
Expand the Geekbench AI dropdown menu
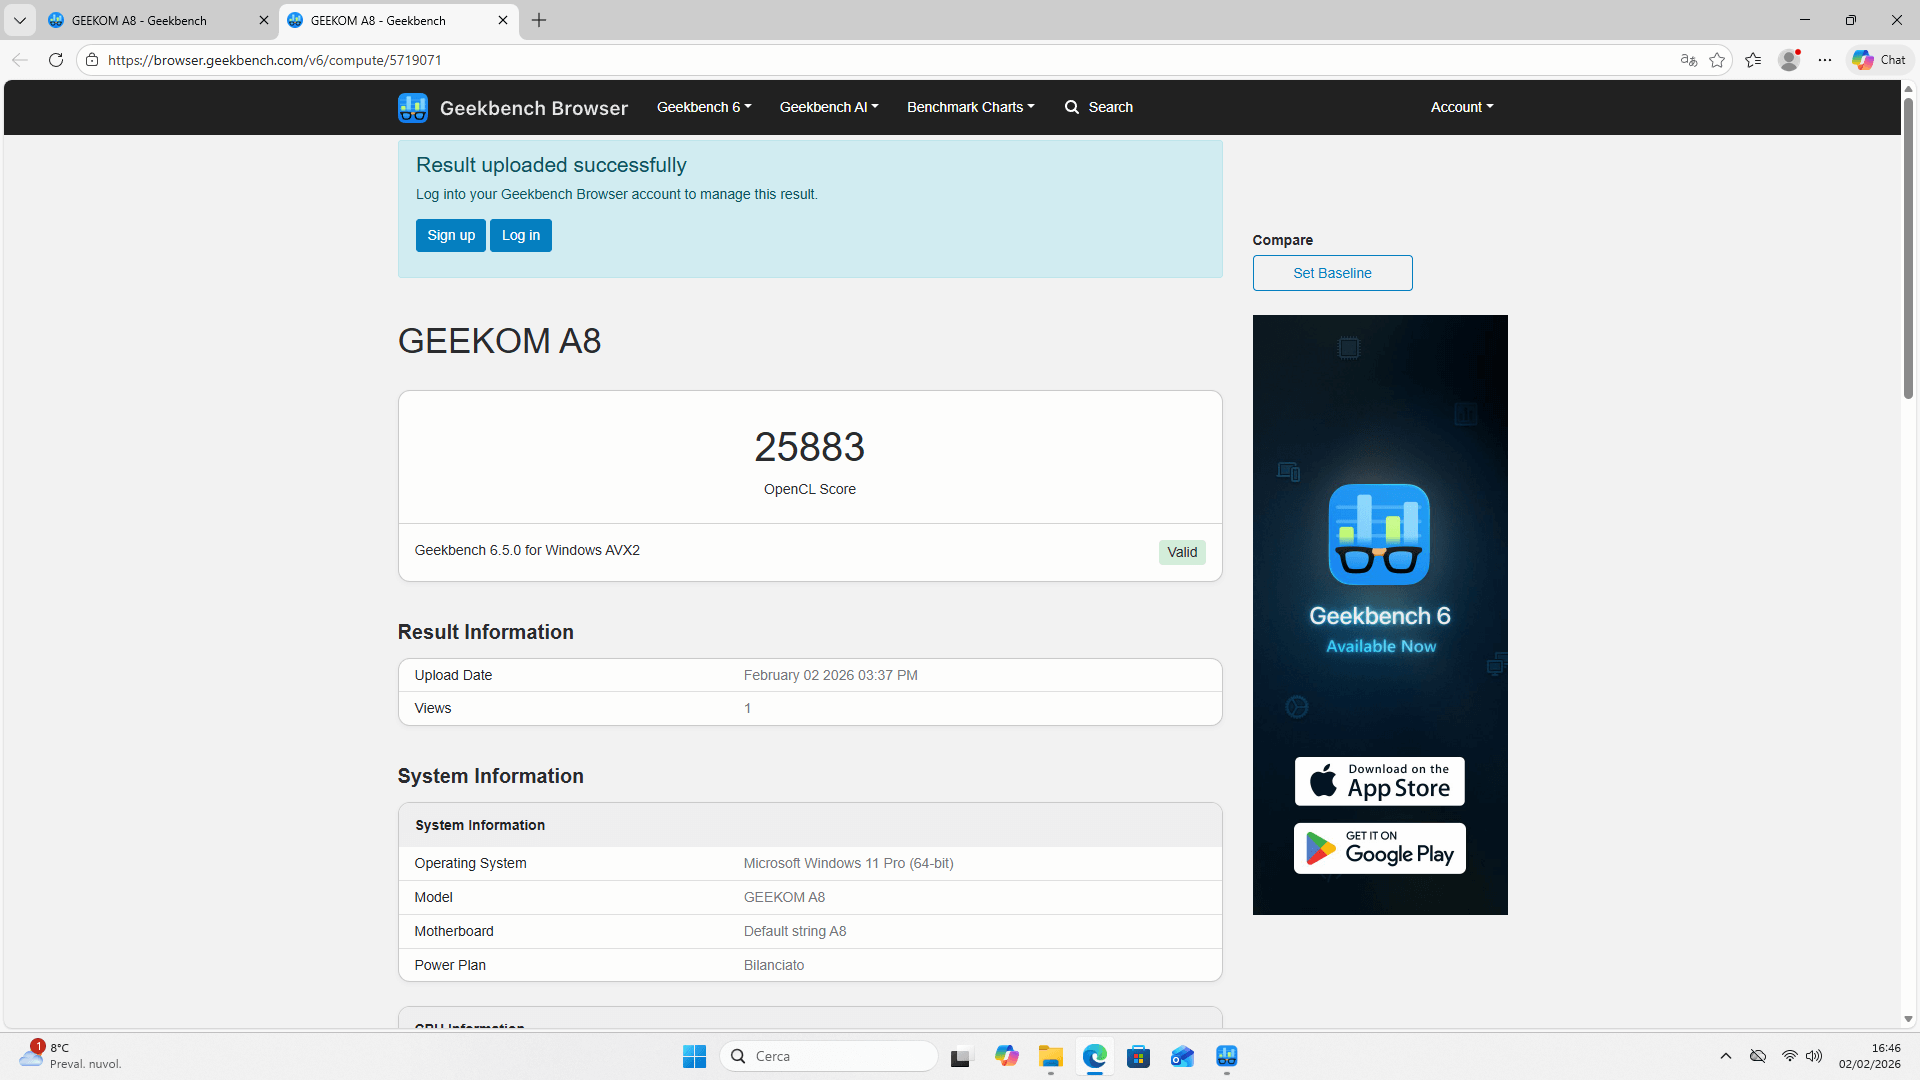(828, 107)
